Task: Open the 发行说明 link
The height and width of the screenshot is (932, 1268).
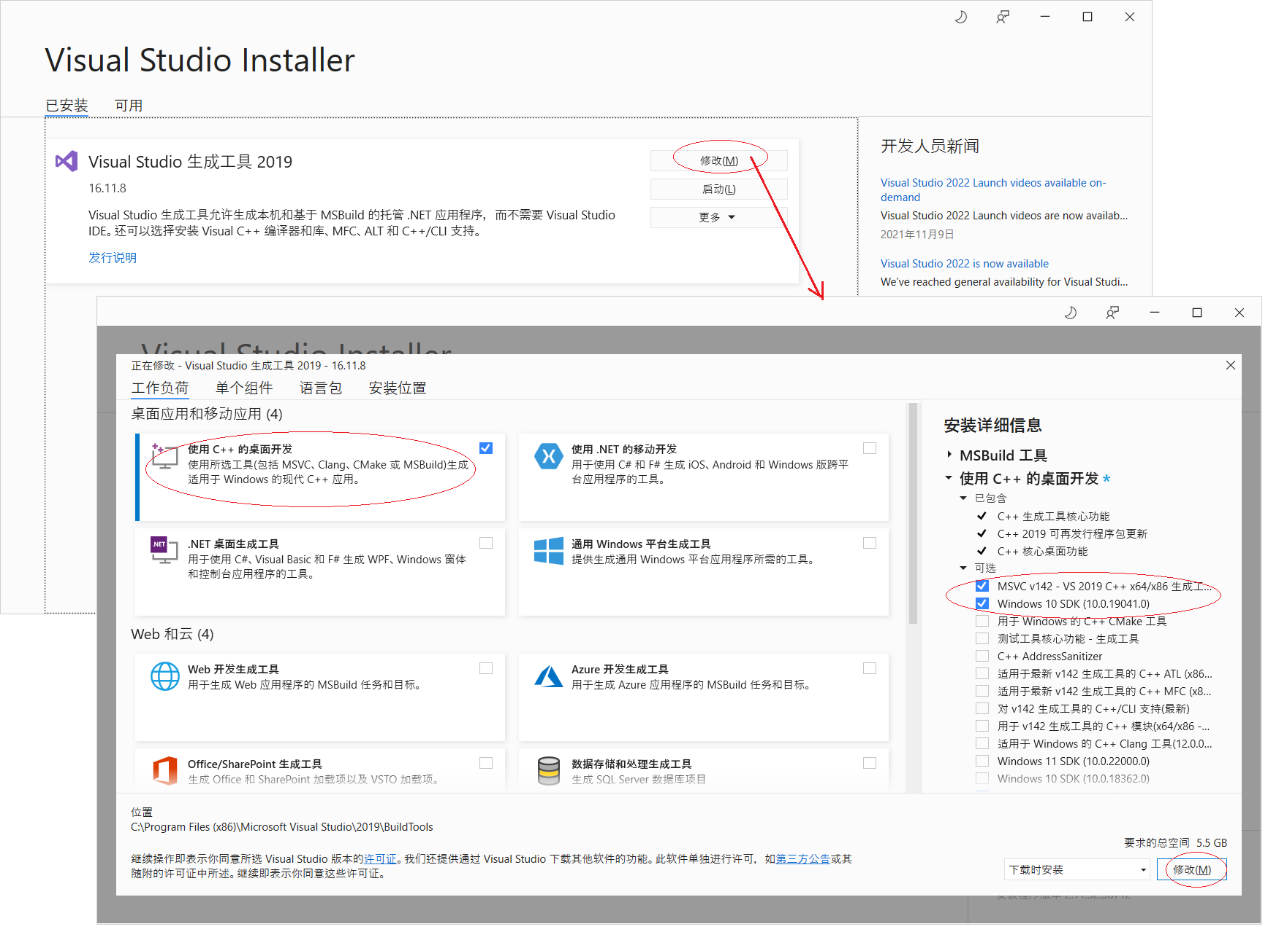Action: (x=112, y=257)
